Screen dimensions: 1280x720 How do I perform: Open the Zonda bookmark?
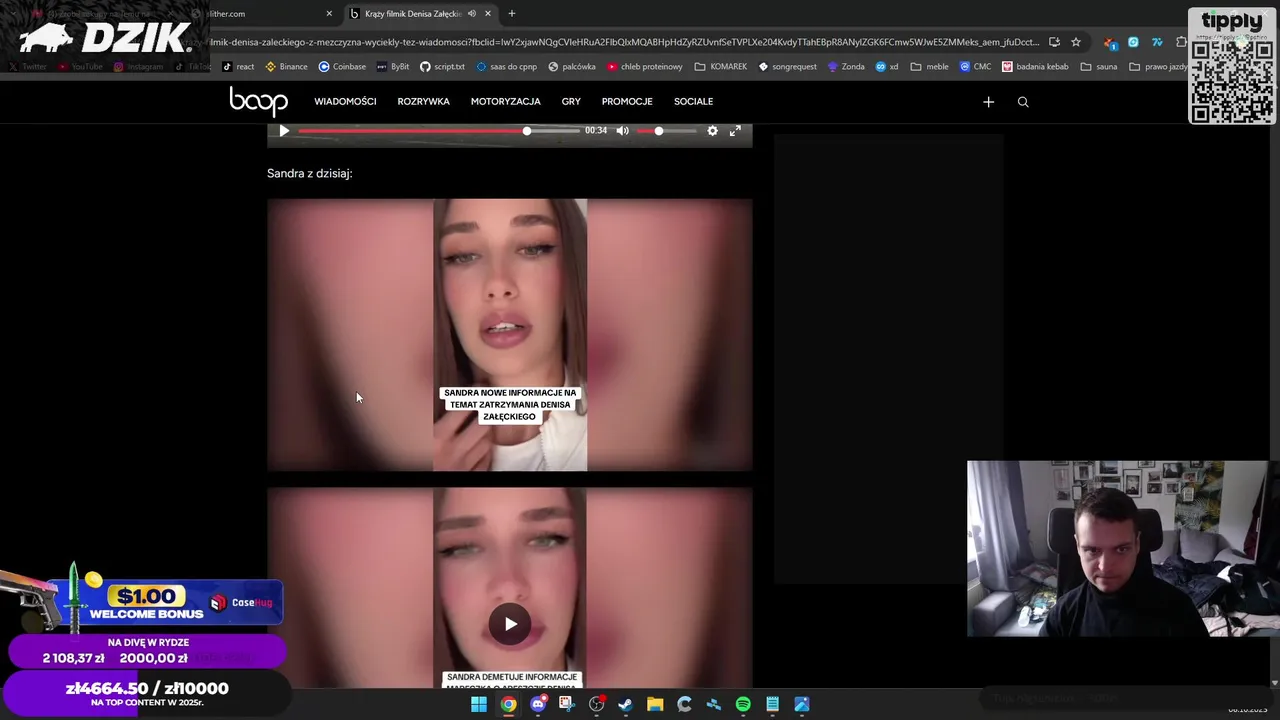(846, 67)
